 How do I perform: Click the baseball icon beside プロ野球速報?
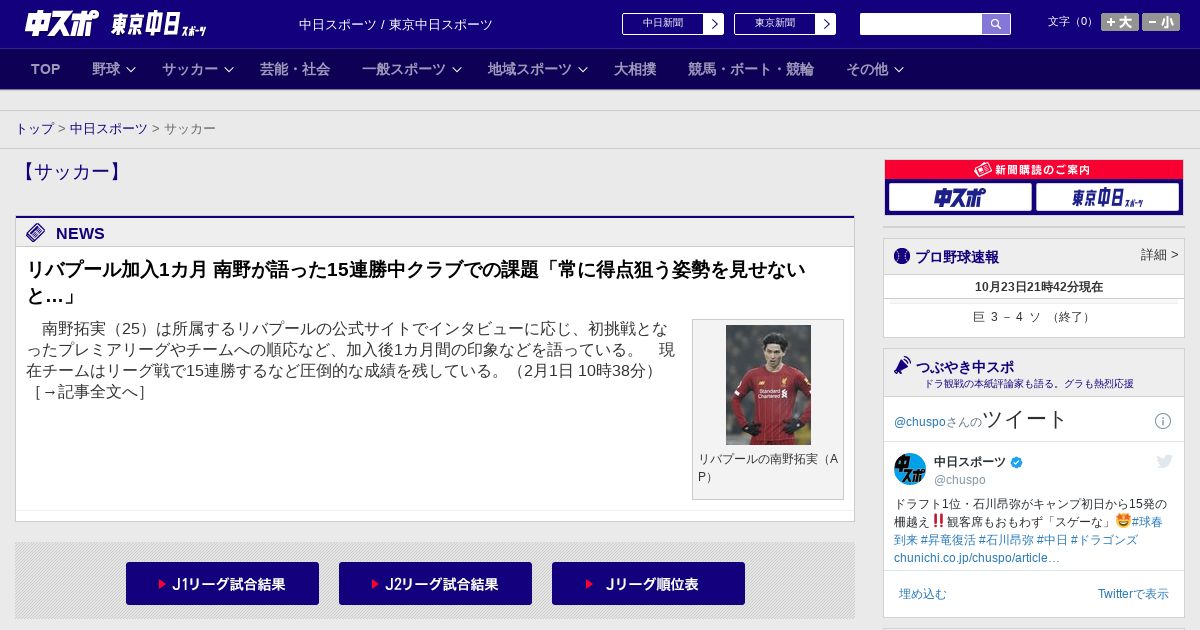click(x=902, y=256)
